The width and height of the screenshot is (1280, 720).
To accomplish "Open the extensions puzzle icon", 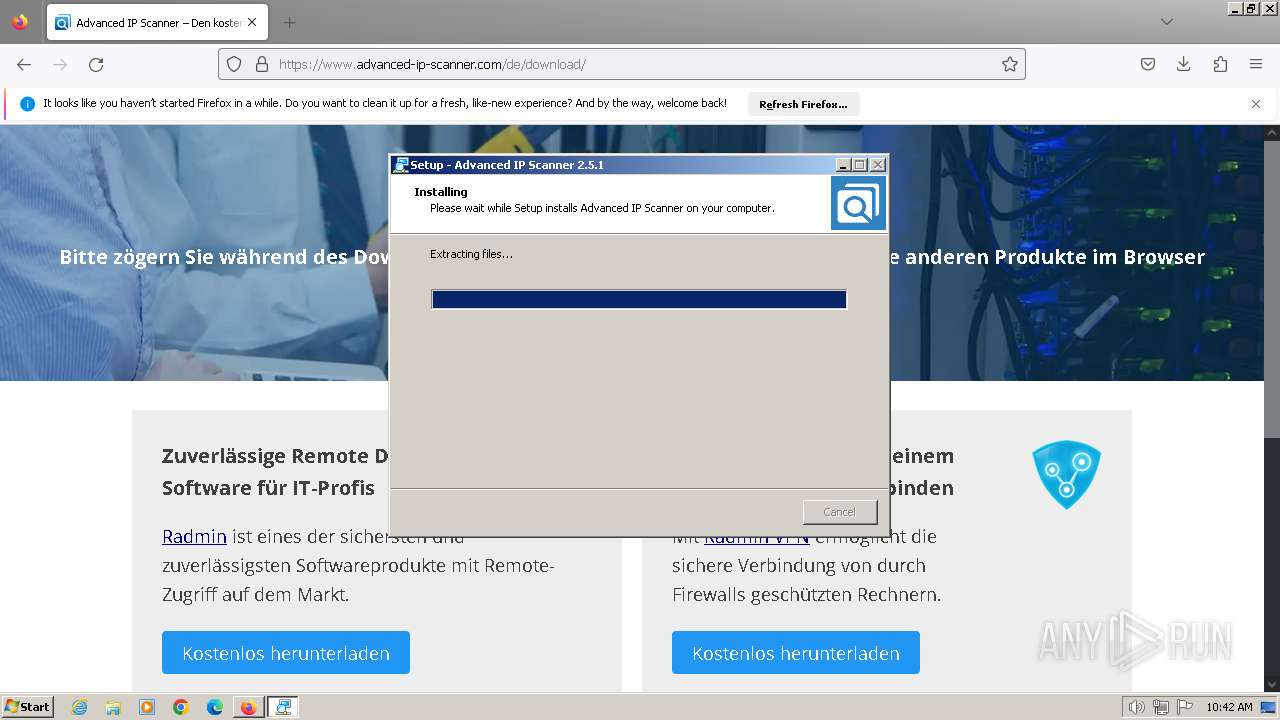I will pos(1220,64).
